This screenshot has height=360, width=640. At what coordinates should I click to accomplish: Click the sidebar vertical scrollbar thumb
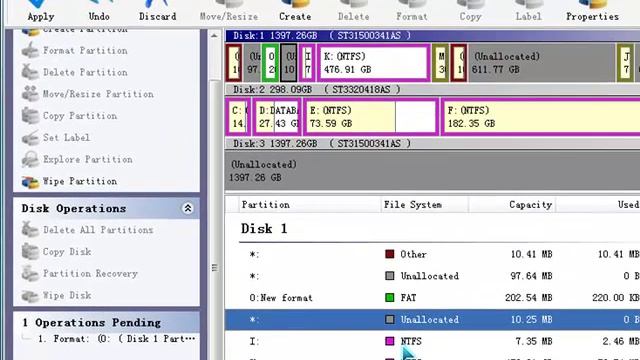click(x=214, y=220)
